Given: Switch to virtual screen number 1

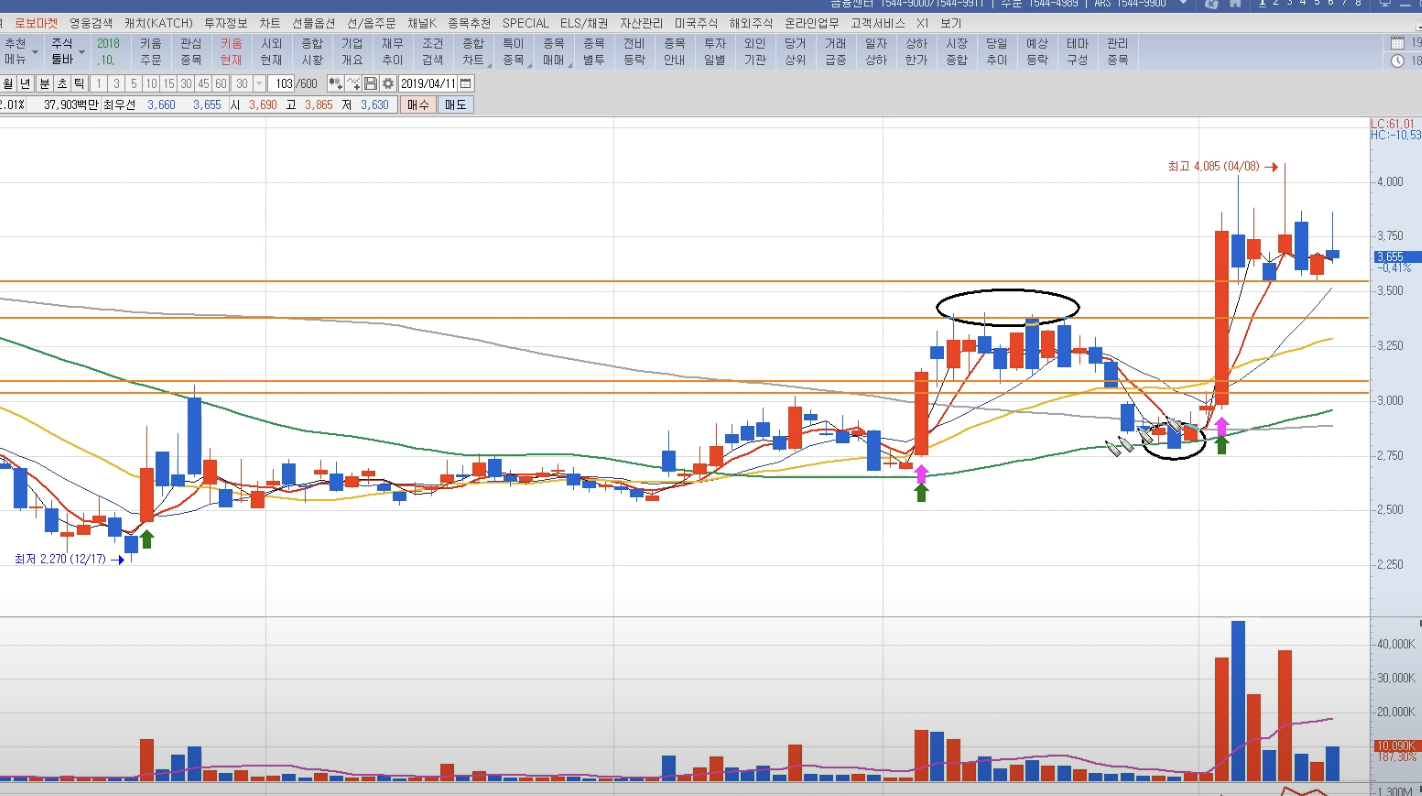Looking at the screenshot, I should click(x=1261, y=4).
